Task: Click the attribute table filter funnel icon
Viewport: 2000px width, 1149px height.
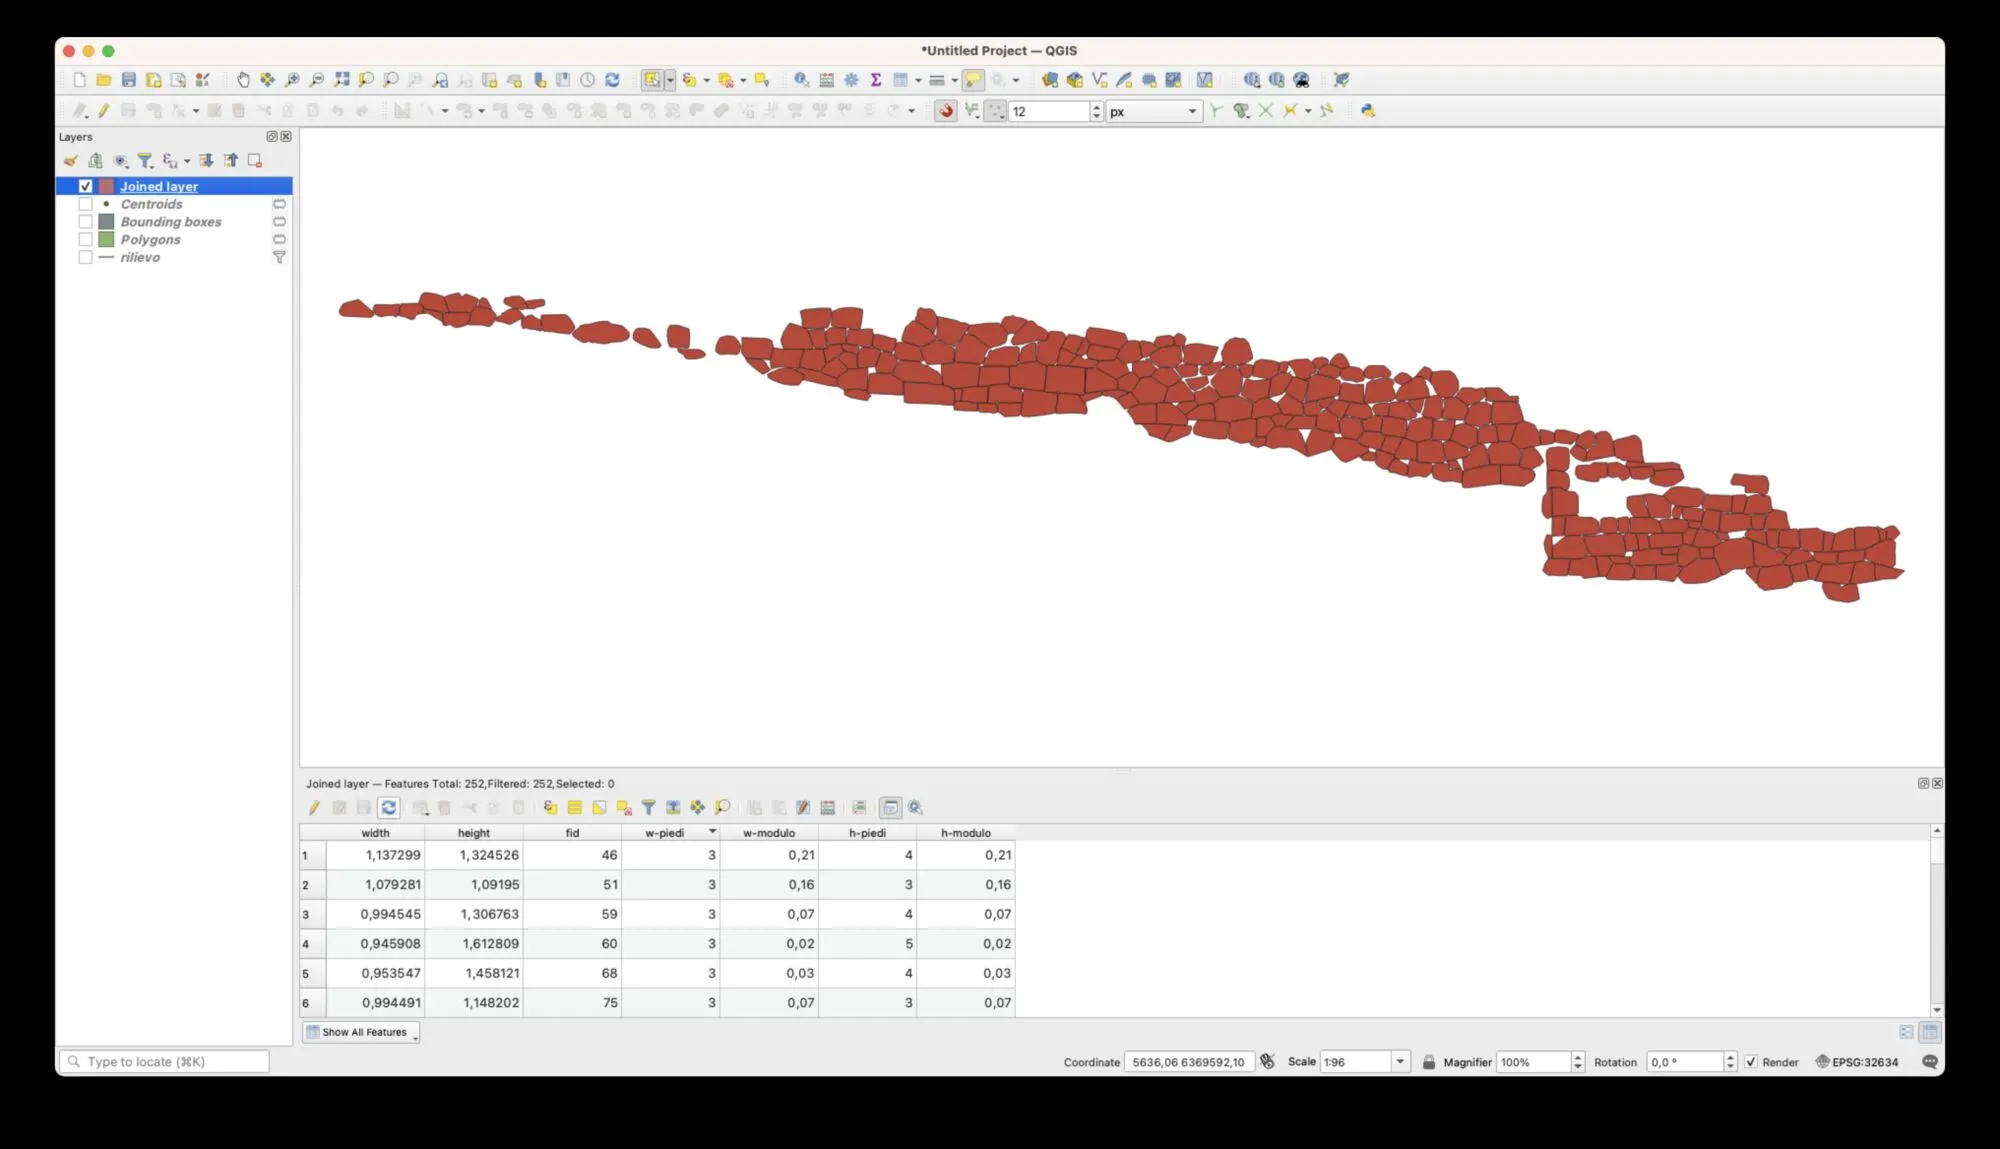Action: [x=648, y=808]
